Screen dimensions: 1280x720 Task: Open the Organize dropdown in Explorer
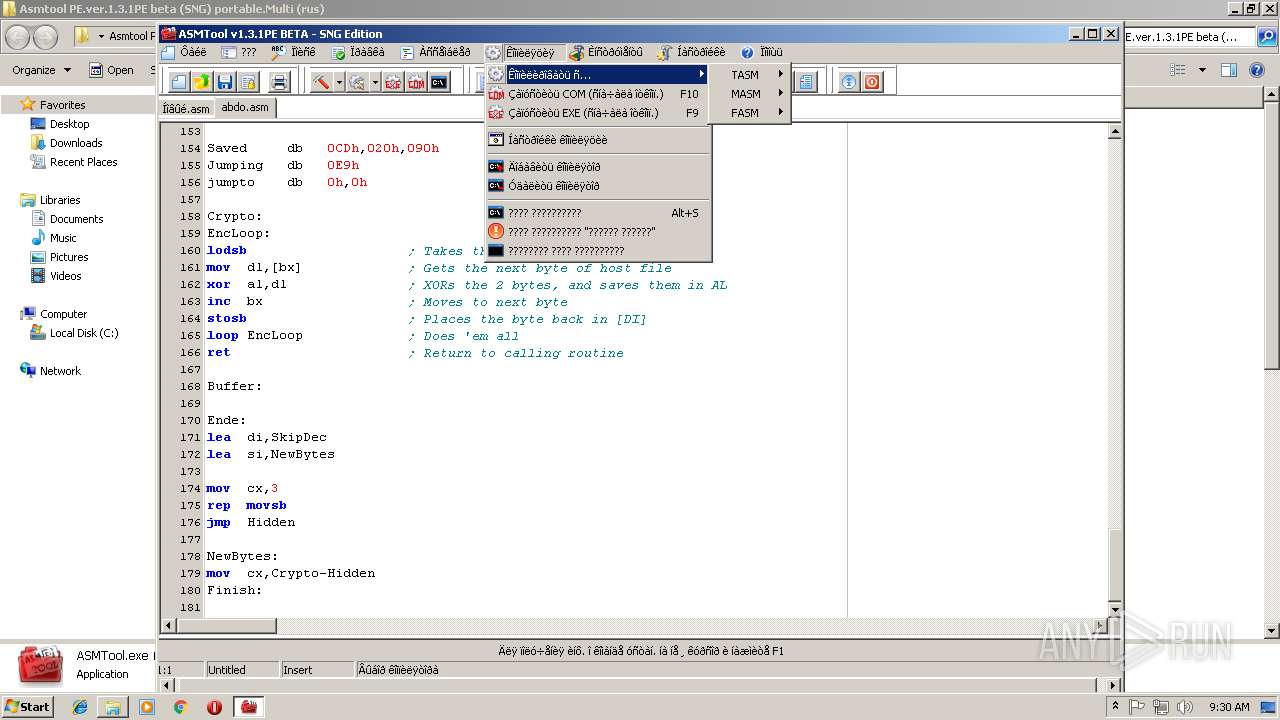(x=41, y=70)
